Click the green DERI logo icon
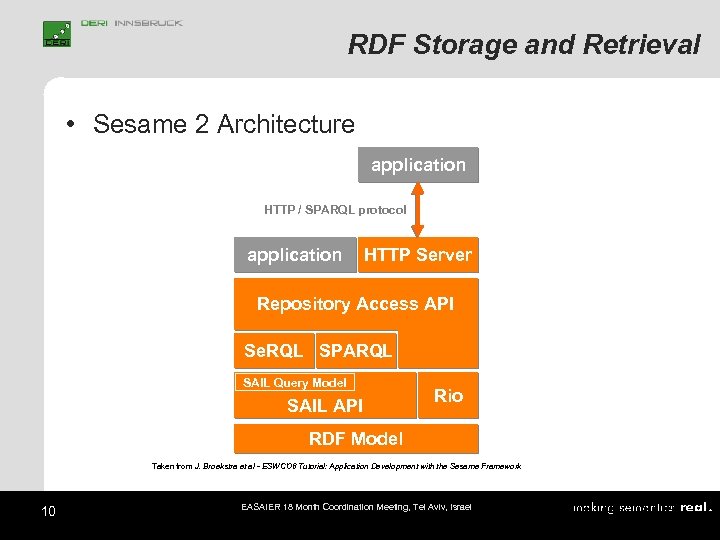720x540 pixels. [57, 34]
